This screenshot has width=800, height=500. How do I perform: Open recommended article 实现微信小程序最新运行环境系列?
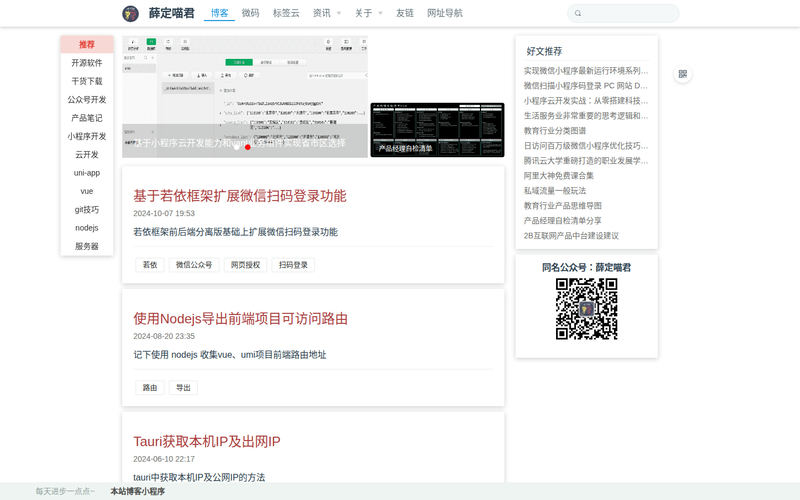pos(586,70)
